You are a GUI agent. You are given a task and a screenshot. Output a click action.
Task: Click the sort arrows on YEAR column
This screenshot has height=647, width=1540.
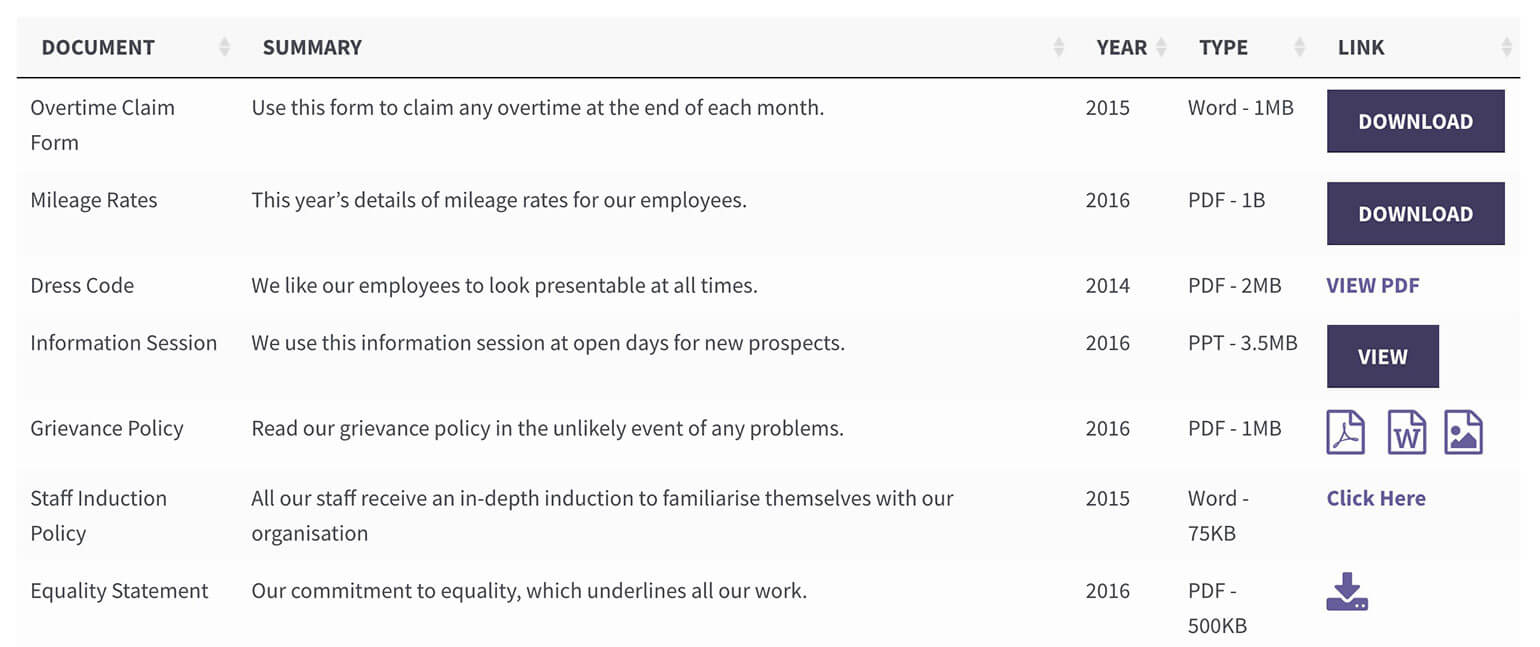click(1161, 45)
